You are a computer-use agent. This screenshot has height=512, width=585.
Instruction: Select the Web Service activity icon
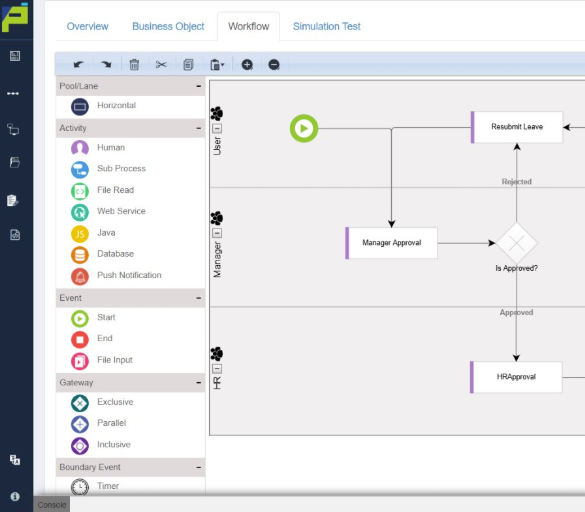click(x=80, y=213)
